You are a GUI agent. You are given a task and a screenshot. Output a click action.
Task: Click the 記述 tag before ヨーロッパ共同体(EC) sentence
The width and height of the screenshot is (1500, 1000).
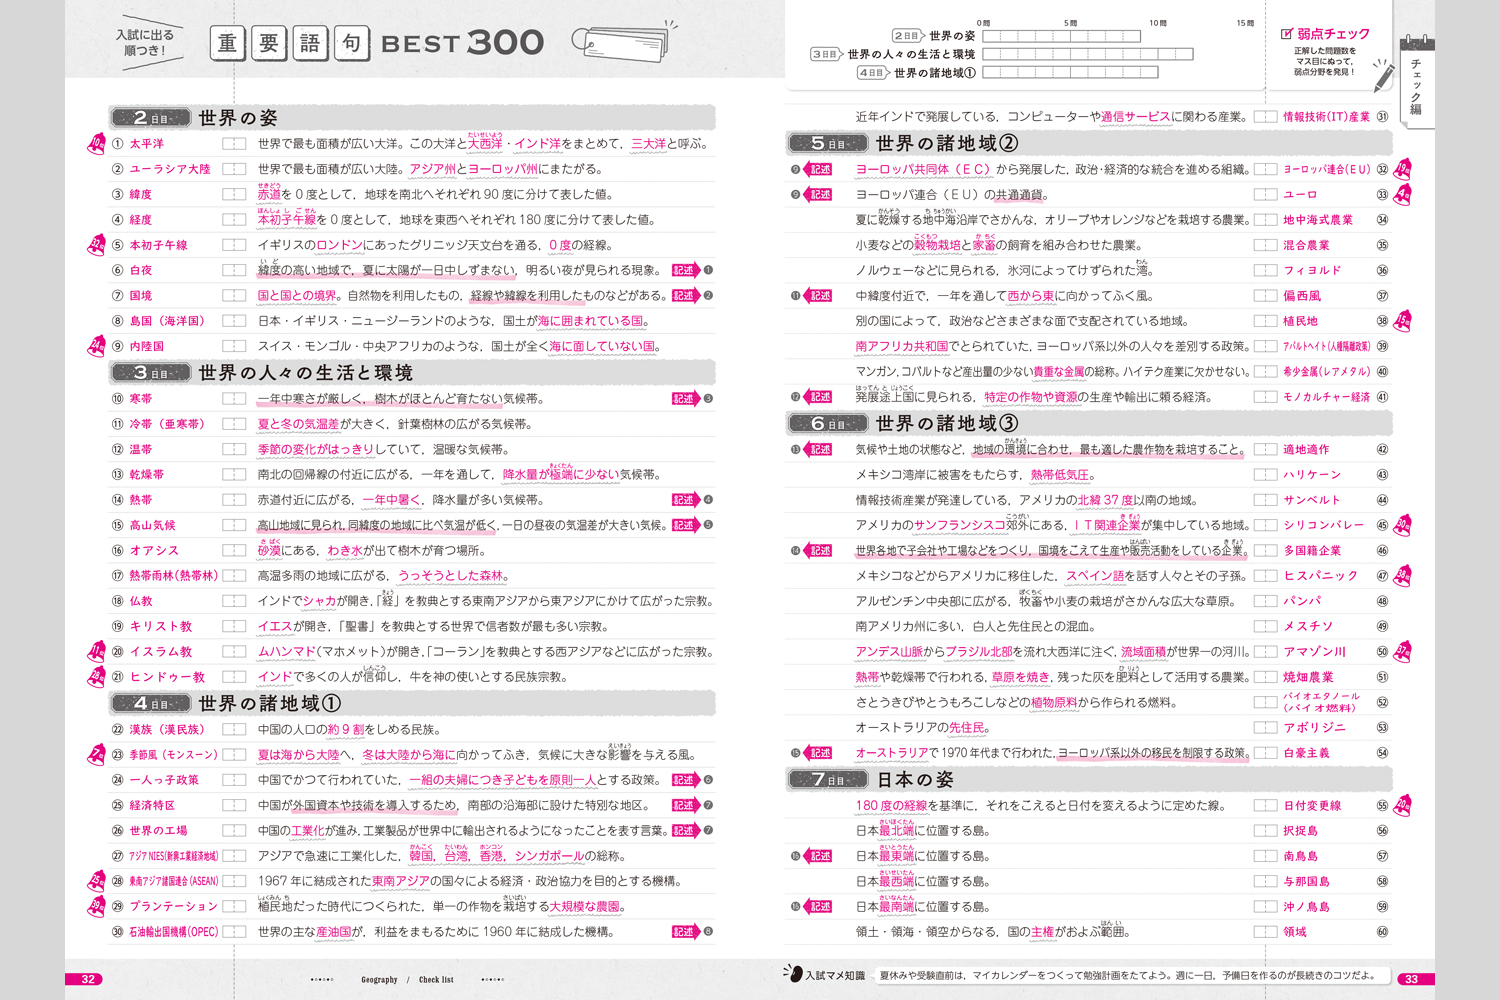819,169
